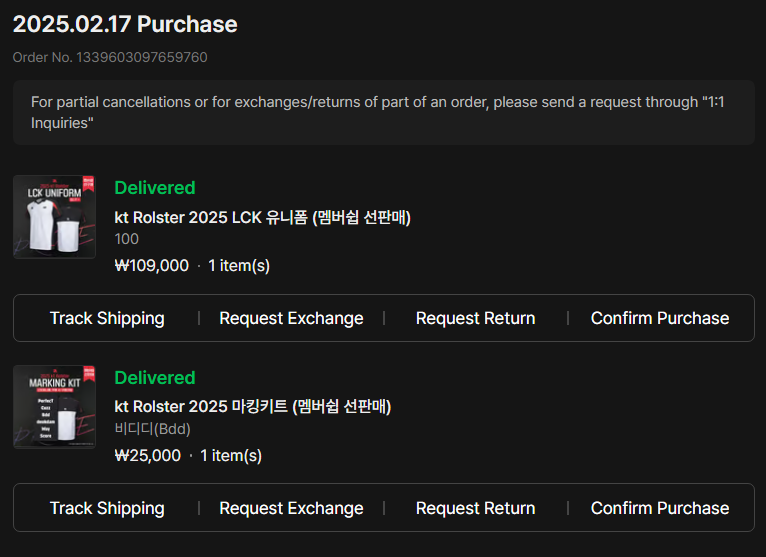766x557 pixels.
Task: Open kt Rolster 2025 마킹키트 product title
Action: [x=253, y=407]
